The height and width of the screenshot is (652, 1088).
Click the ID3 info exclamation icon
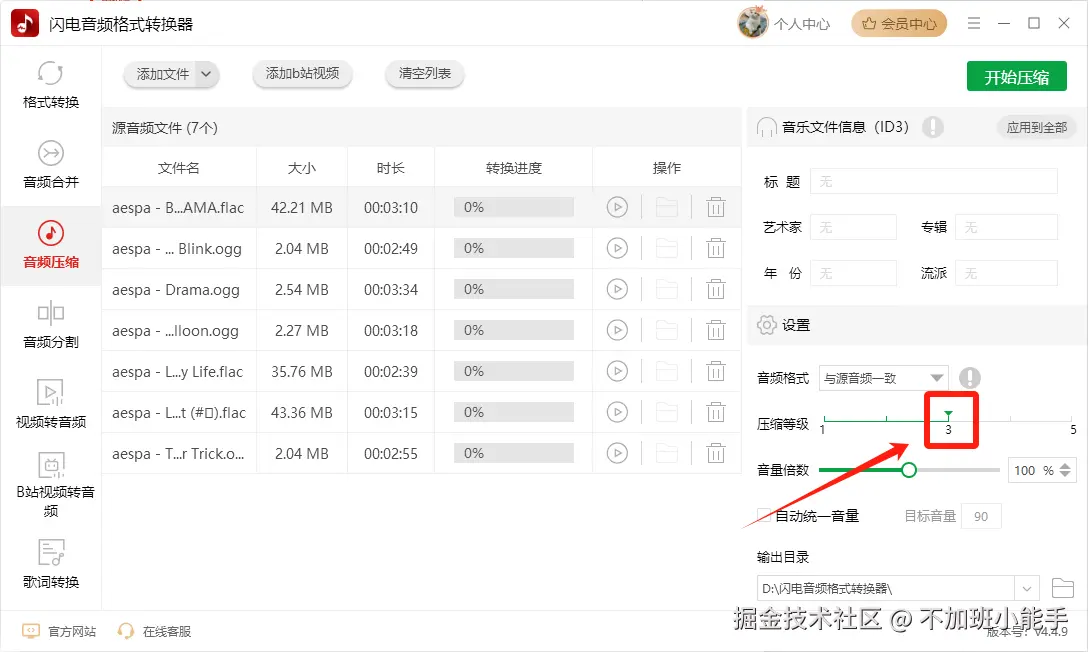pyautogui.click(x=933, y=127)
